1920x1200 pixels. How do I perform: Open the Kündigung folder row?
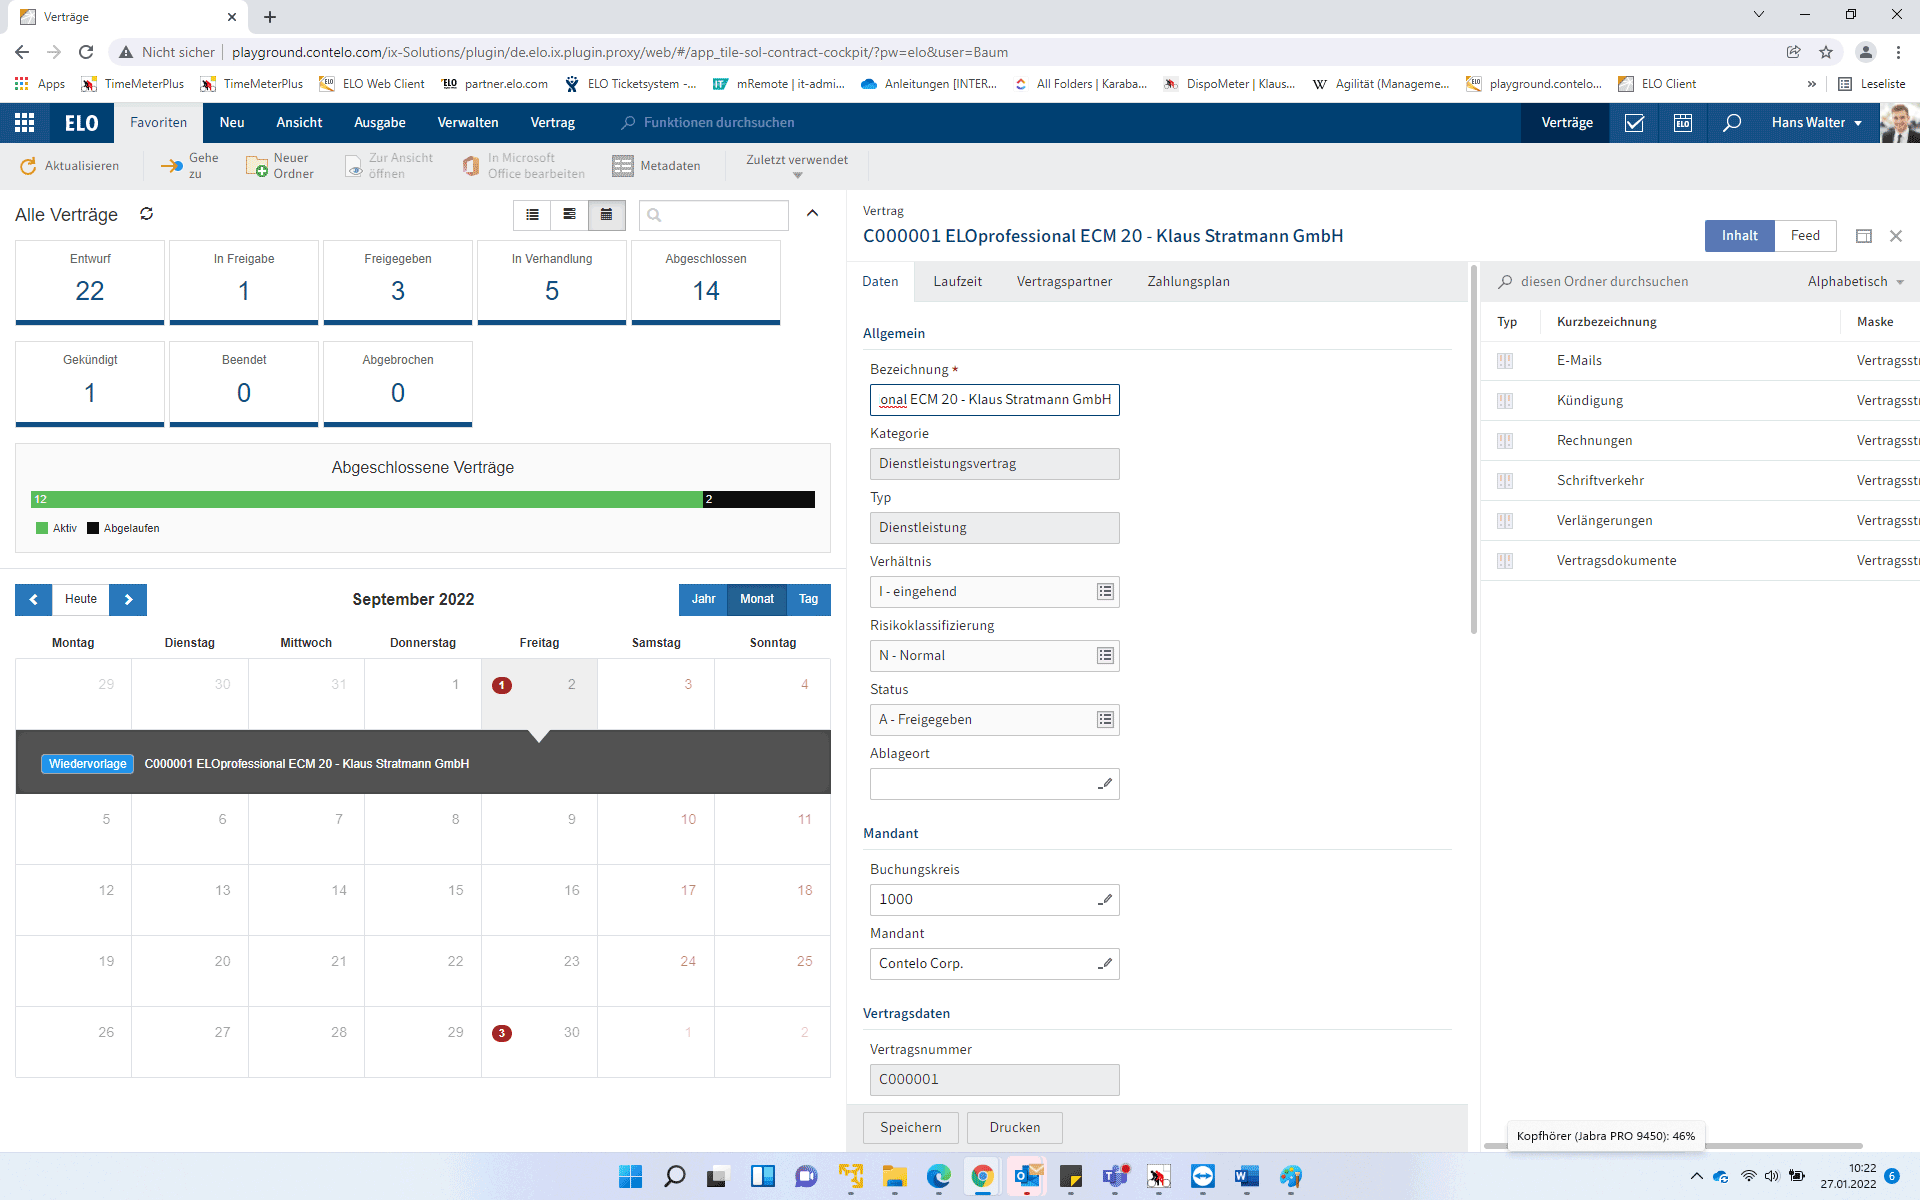[1700, 401]
